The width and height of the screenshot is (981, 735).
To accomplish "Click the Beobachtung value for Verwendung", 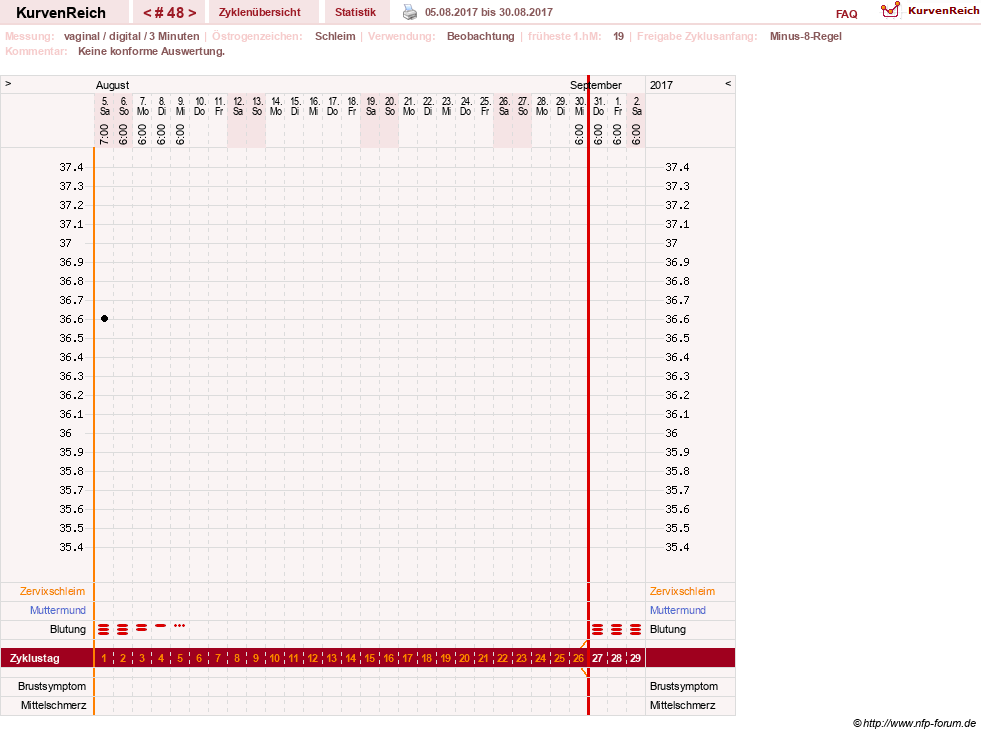I will (480, 36).
